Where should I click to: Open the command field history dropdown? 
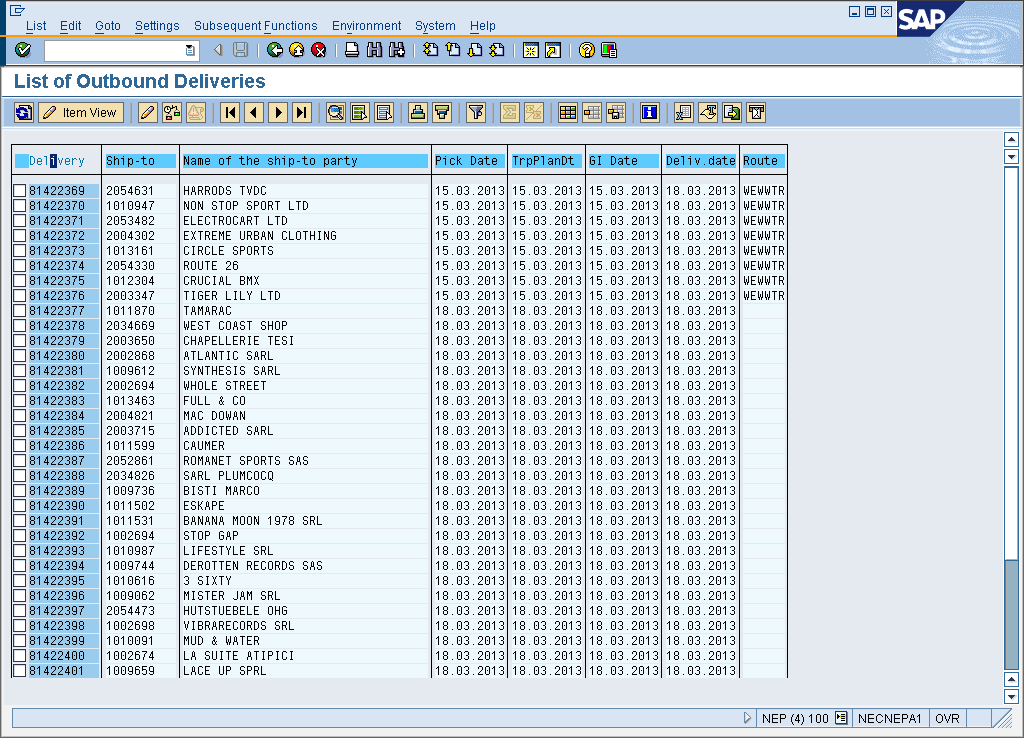pyautogui.click(x=190, y=50)
